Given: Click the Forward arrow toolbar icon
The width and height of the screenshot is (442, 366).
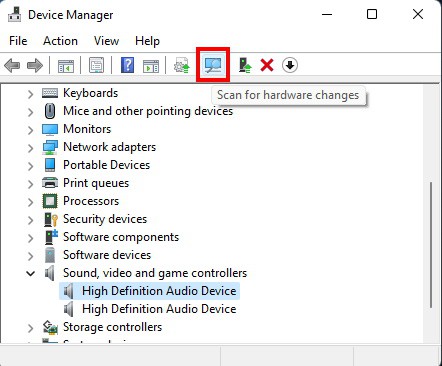Looking at the screenshot, I should coord(35,65).
